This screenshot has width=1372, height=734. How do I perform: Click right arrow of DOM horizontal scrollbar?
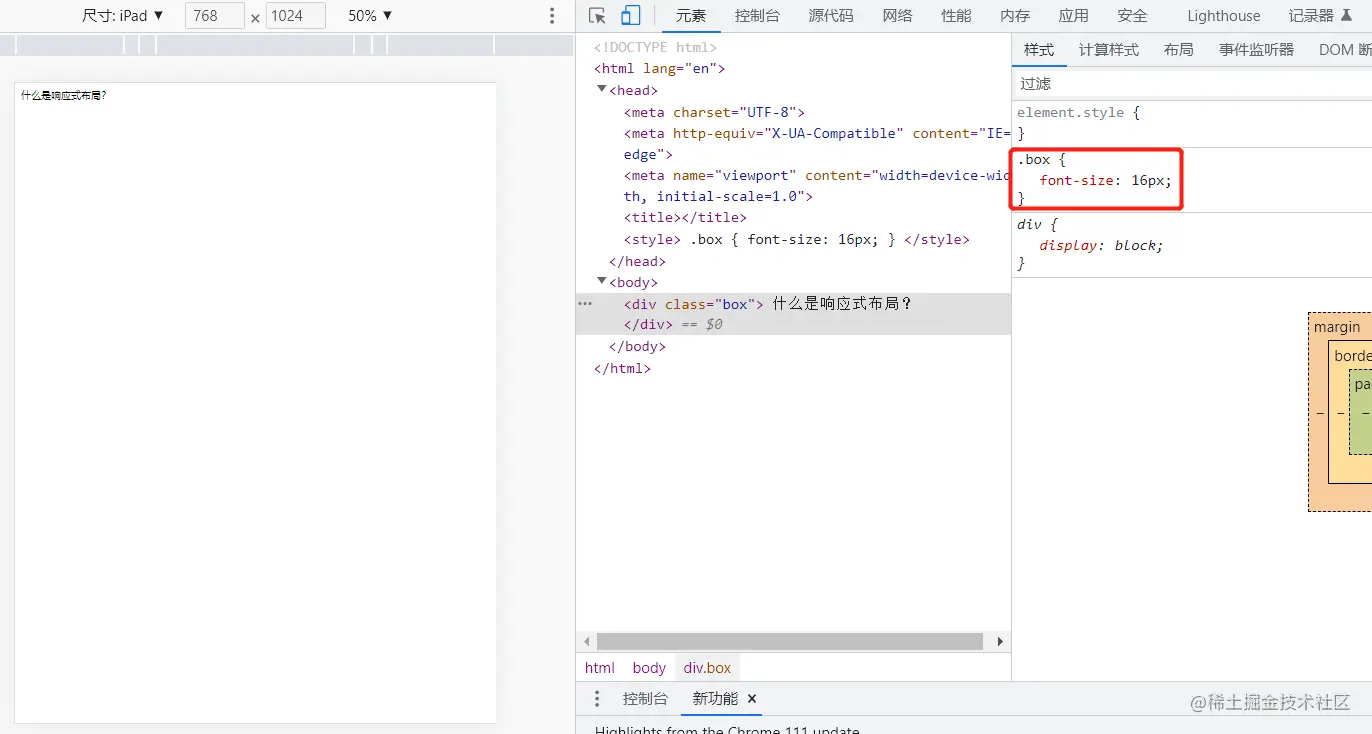[x=1000, y=641]
